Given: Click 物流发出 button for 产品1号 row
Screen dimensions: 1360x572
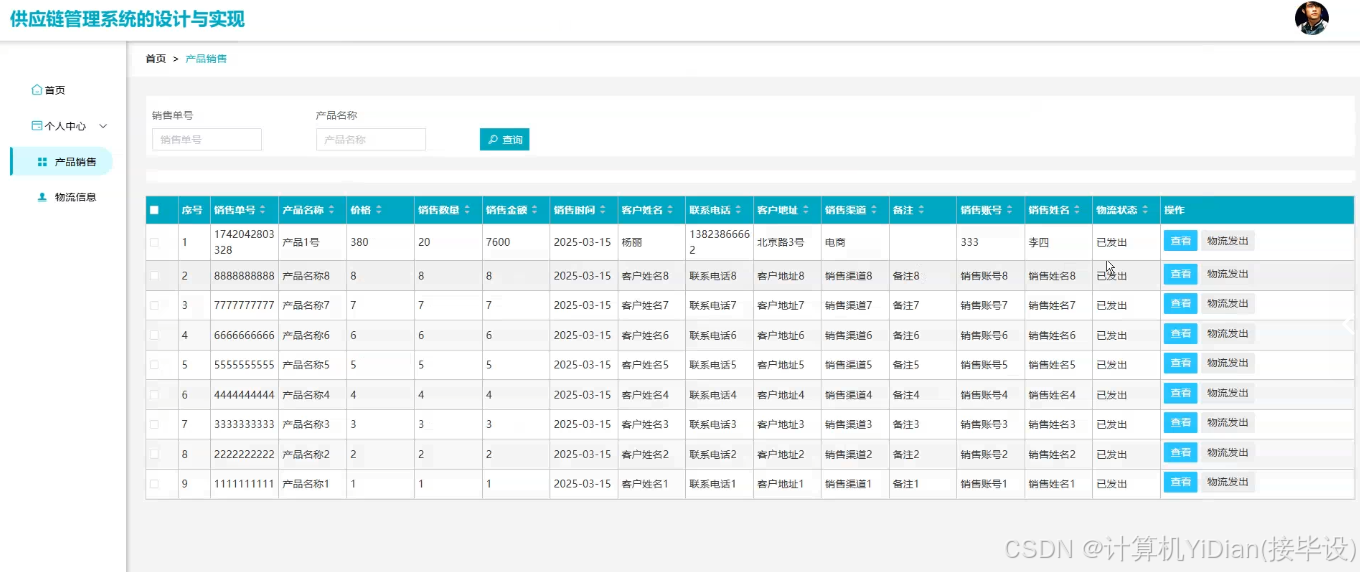Looking at the screenshot, I should click(1227, 241).
